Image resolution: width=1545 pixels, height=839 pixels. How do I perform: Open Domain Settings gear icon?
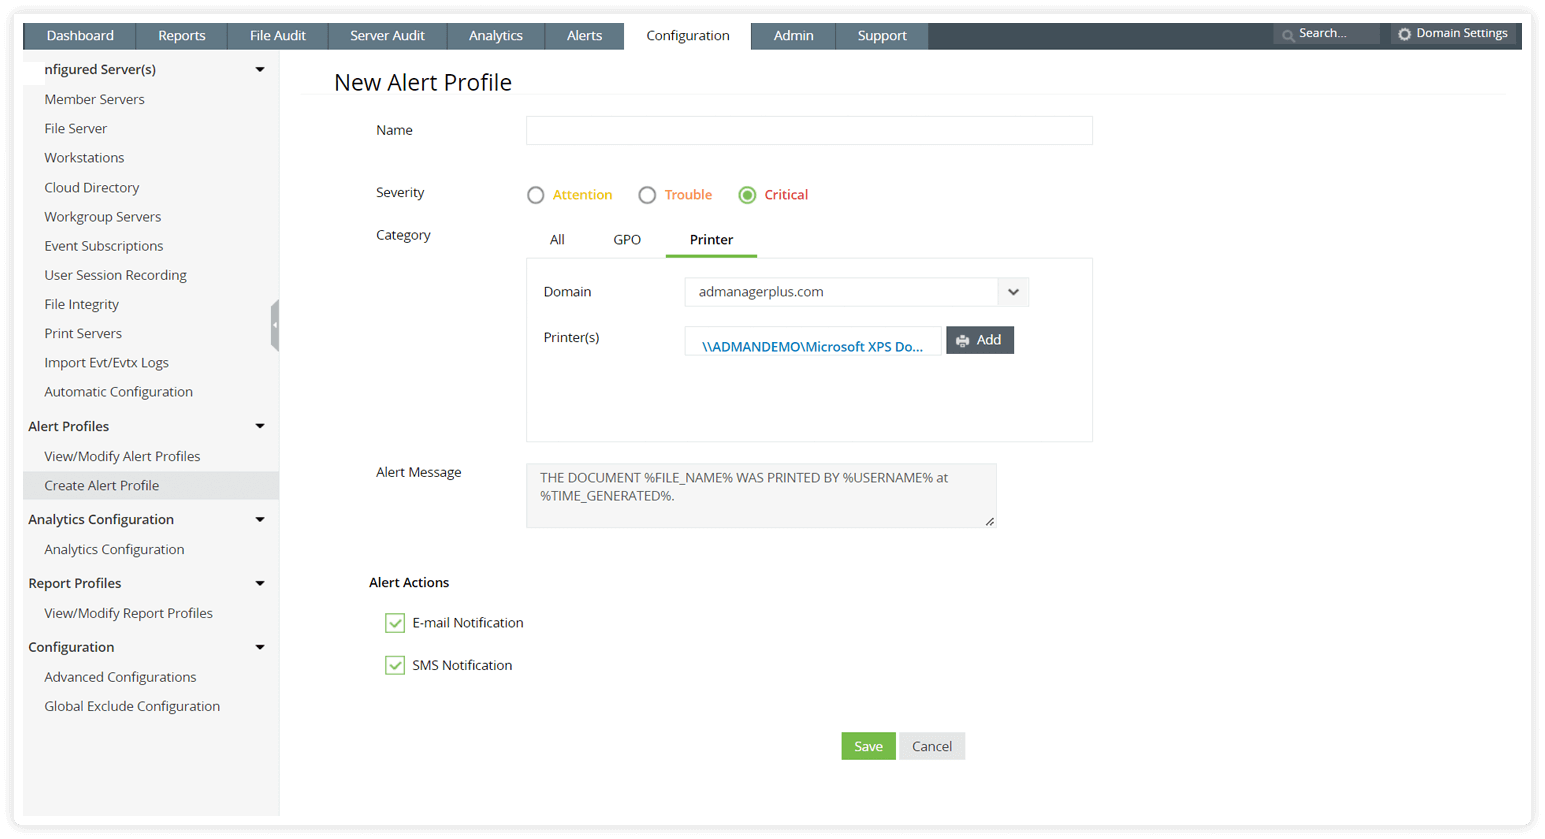click(1404, 34)
